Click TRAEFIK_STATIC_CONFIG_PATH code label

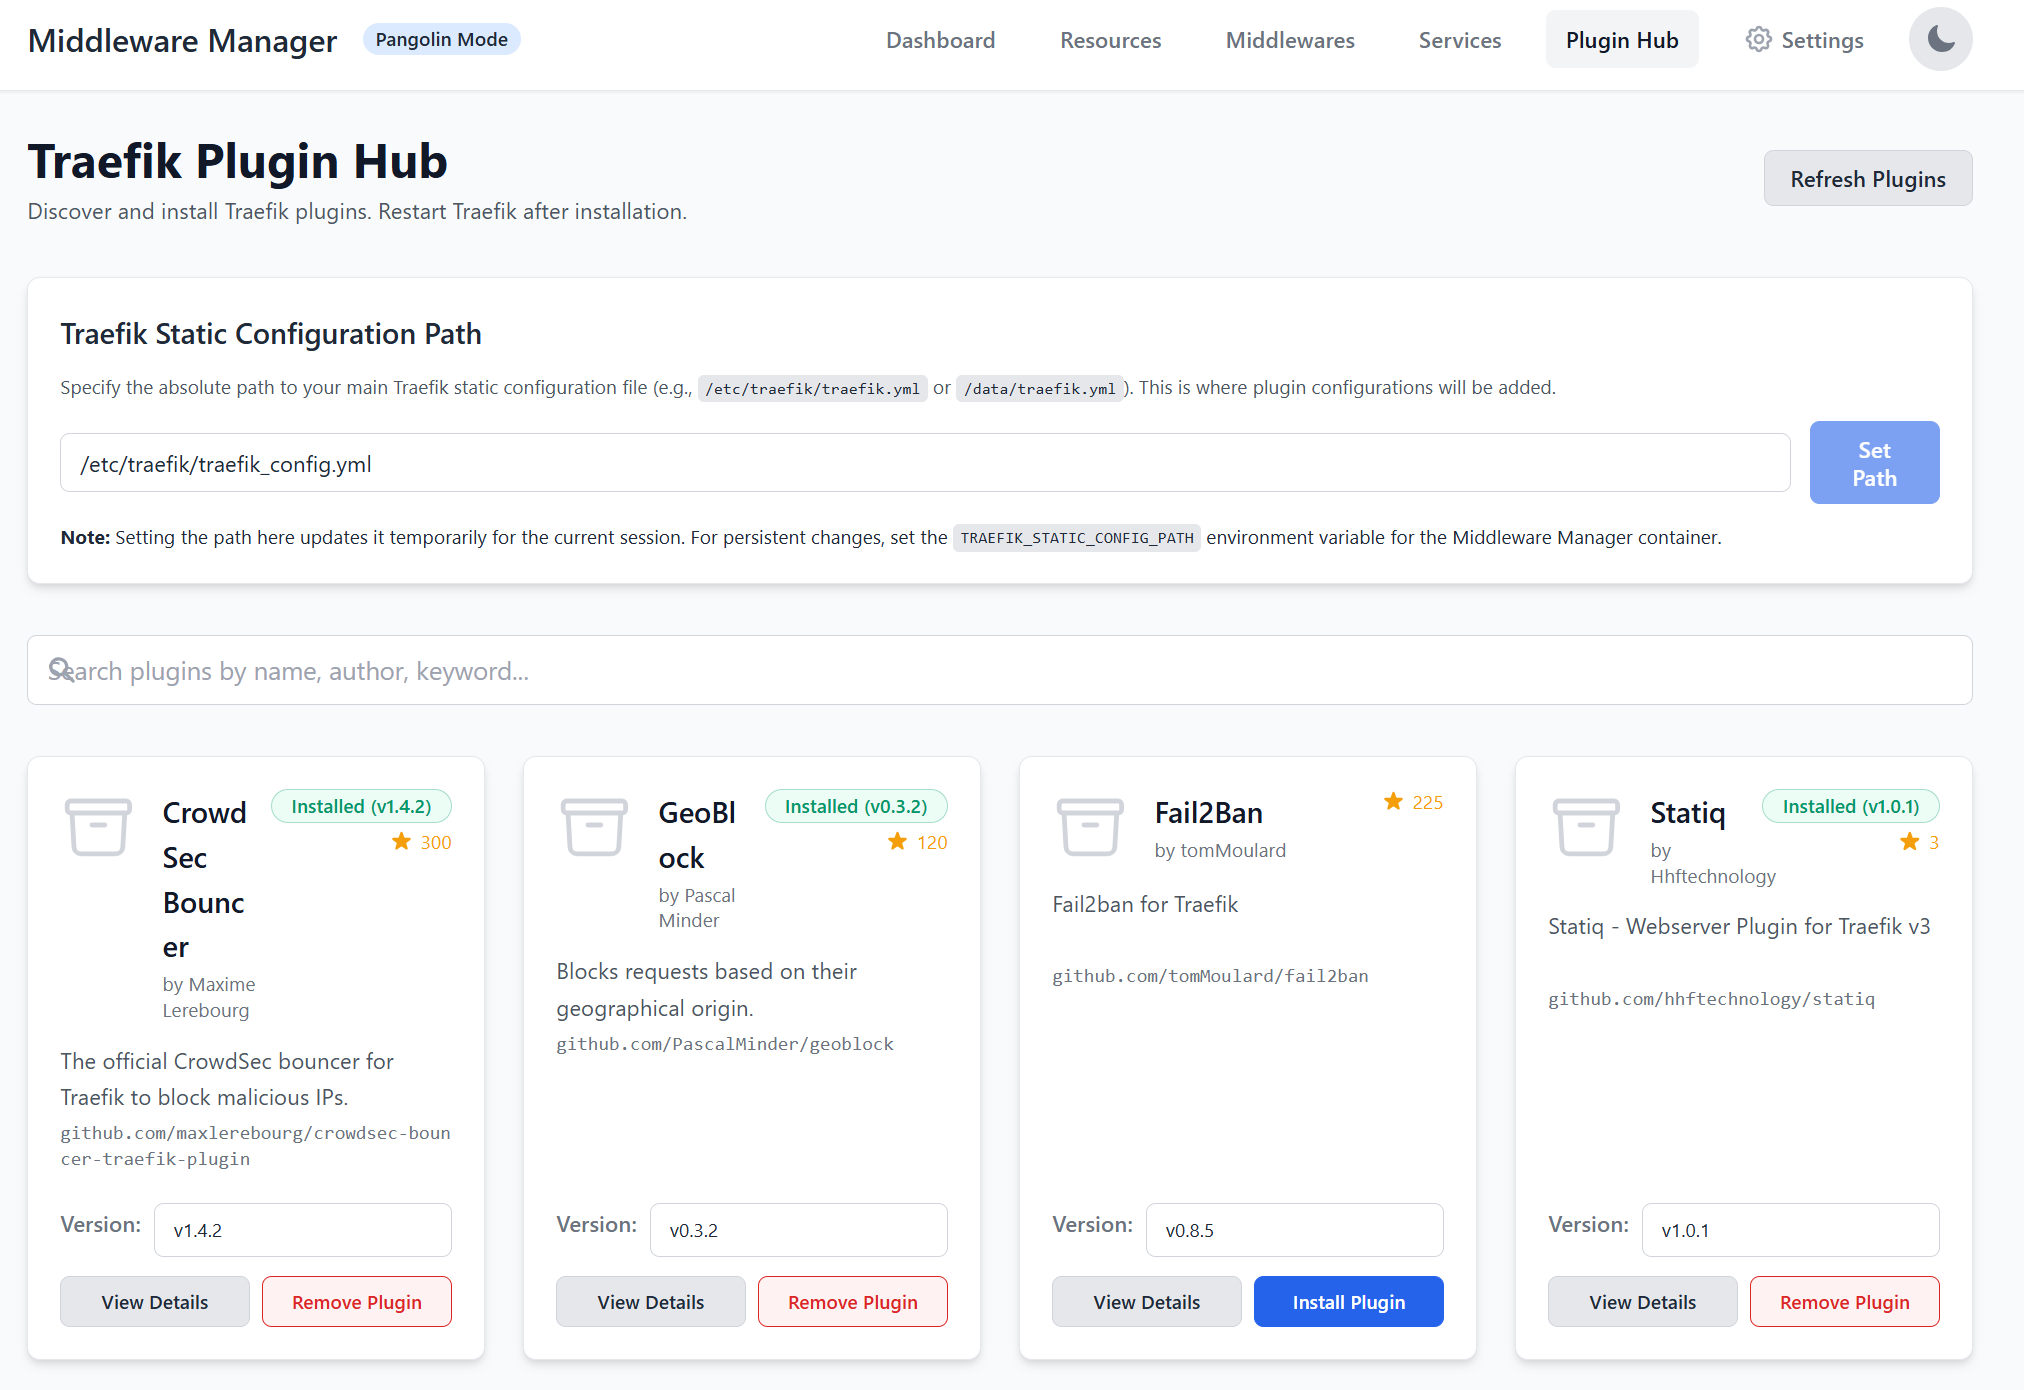1077,538
